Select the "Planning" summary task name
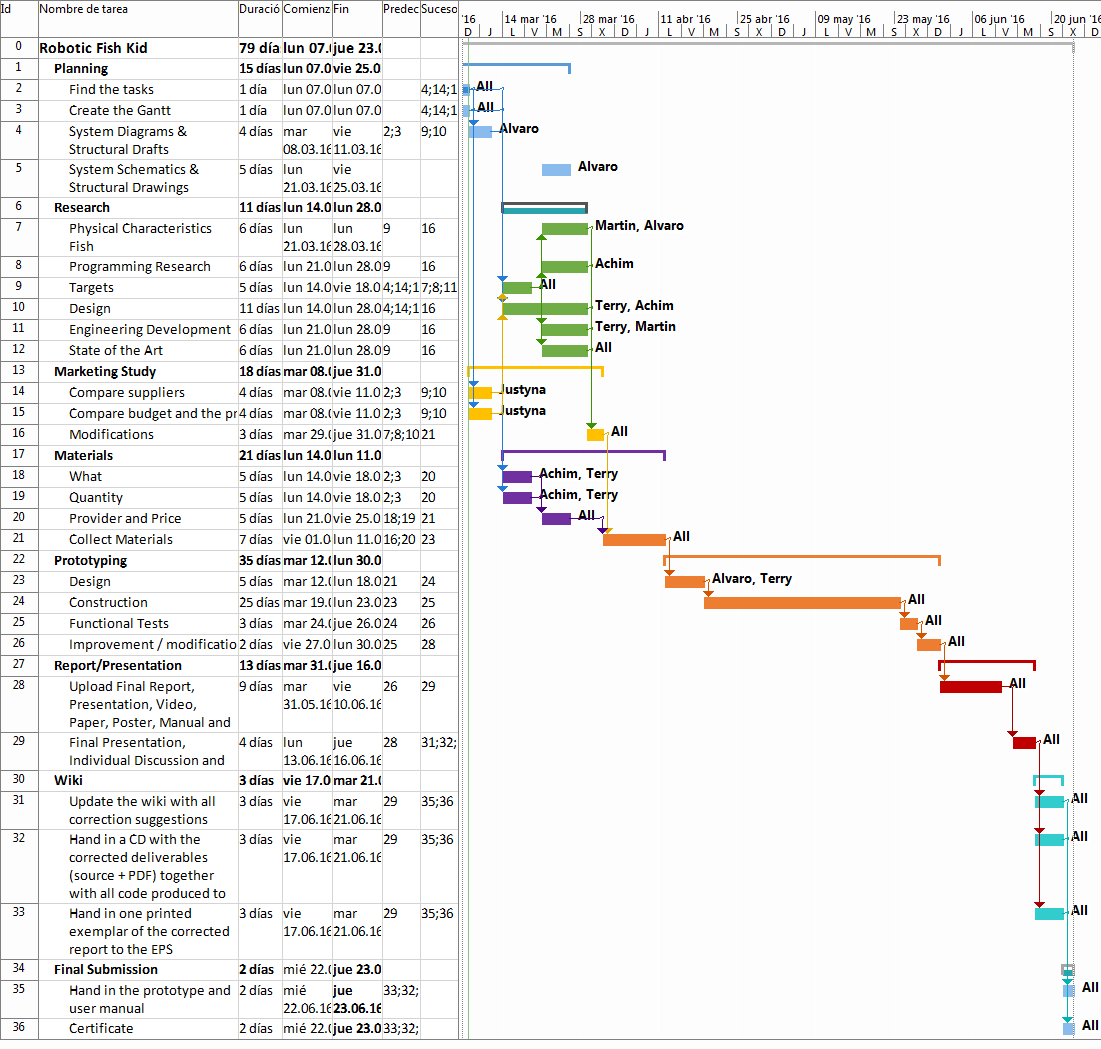Screen dimensions: 1101x1049 click(81, 69)
